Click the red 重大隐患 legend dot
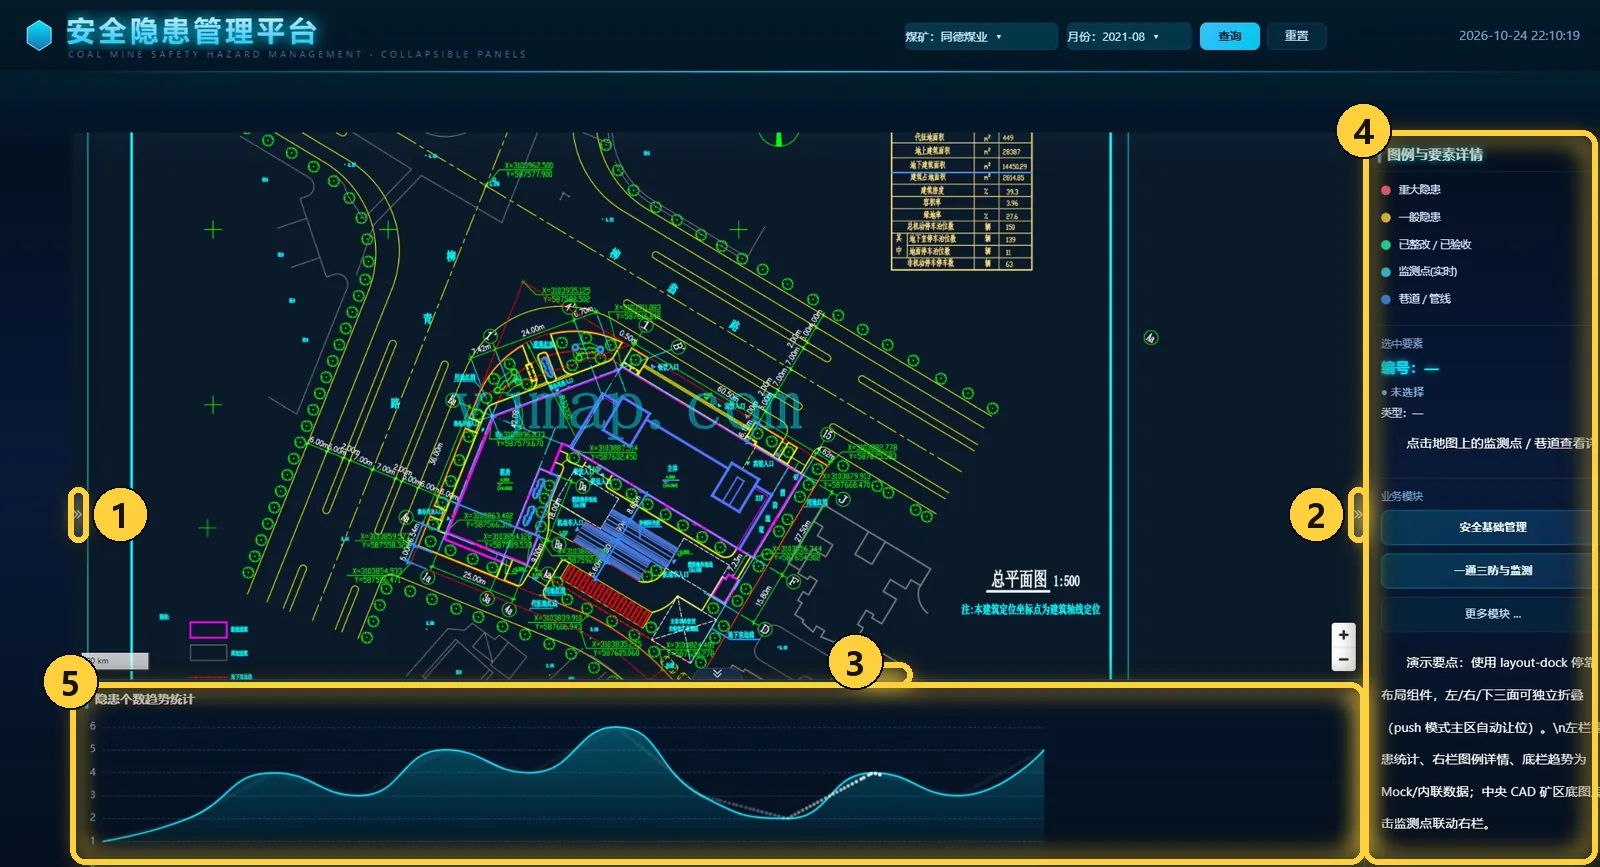1600x867 pixels. pos(1386,190)
